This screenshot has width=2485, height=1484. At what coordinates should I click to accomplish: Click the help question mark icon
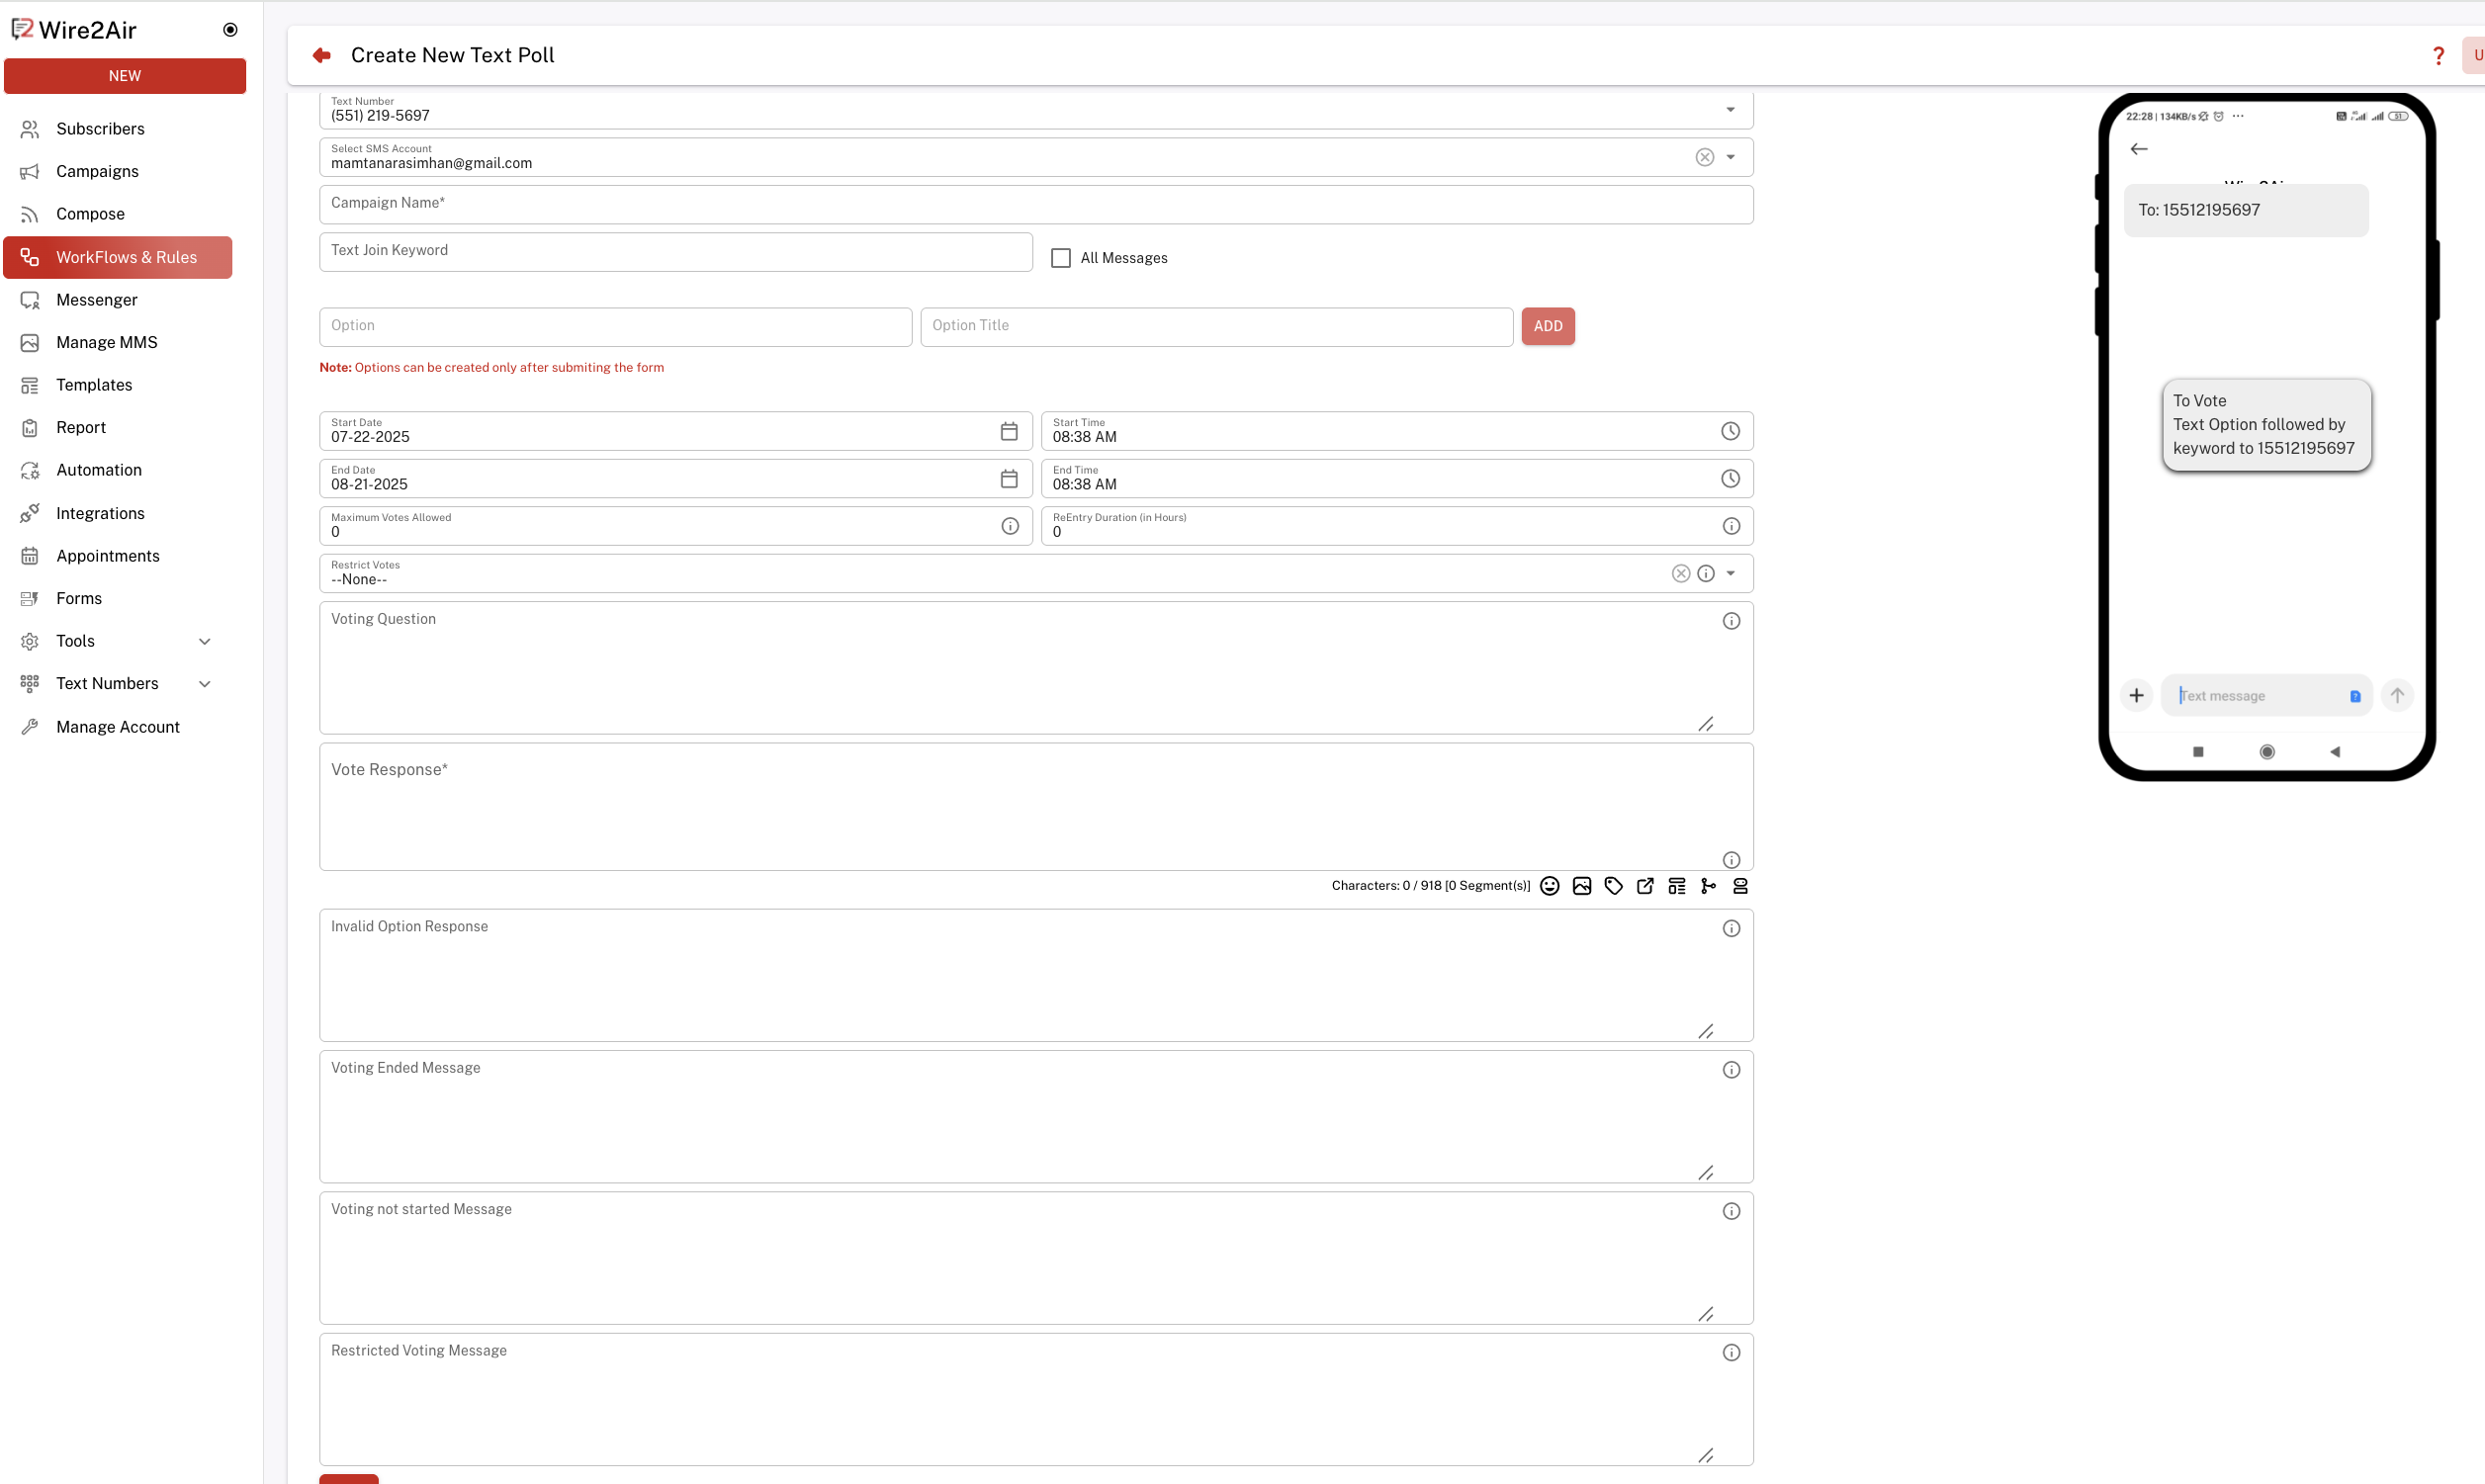2438,56
